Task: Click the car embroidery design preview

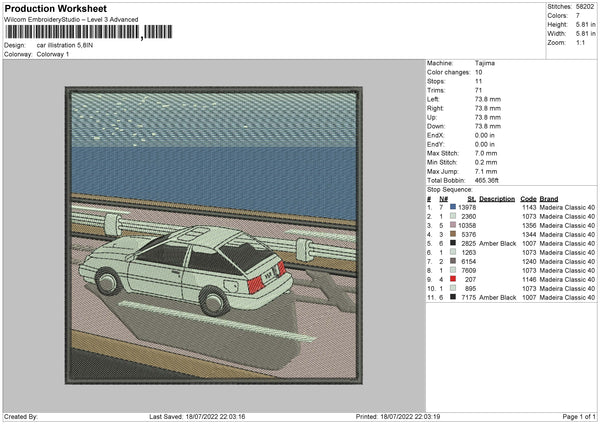Action: [214, 235]
